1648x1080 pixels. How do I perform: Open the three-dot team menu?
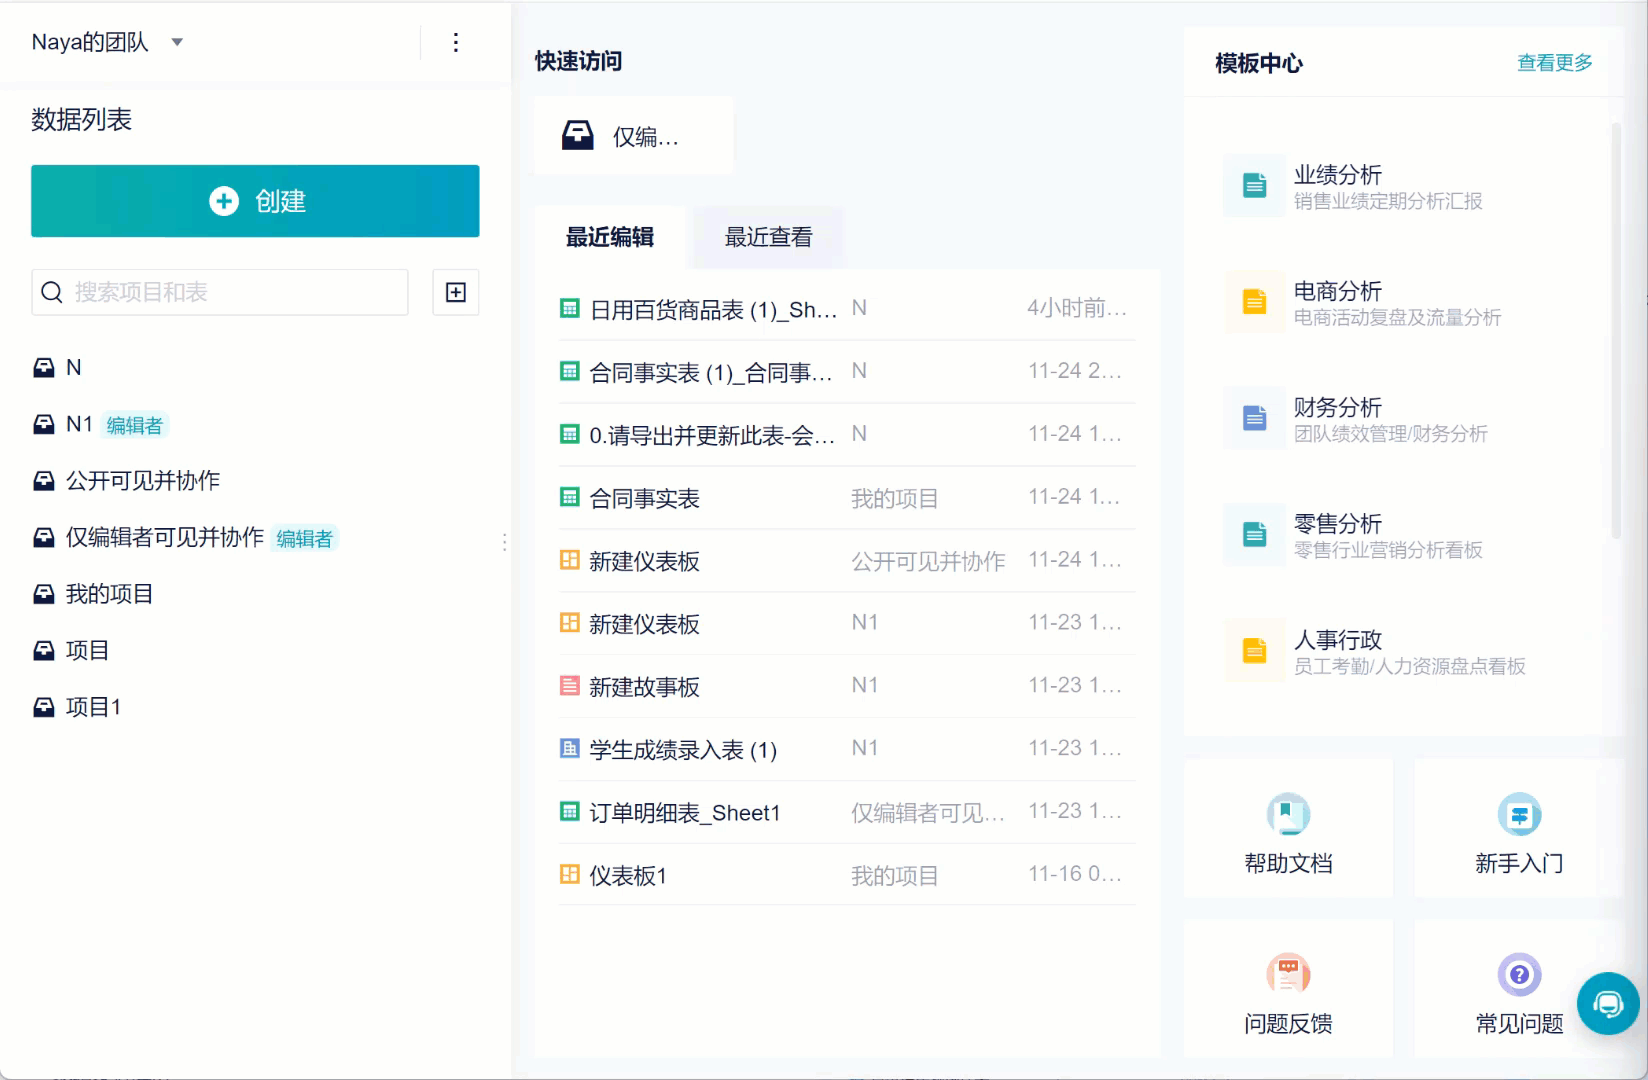click(x=456, y=42)
